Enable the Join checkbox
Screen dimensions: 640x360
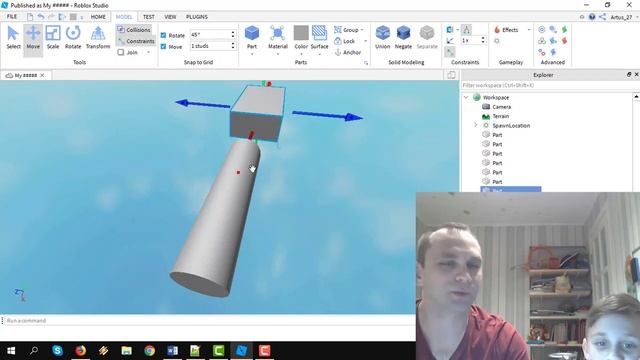click(121, 52)
